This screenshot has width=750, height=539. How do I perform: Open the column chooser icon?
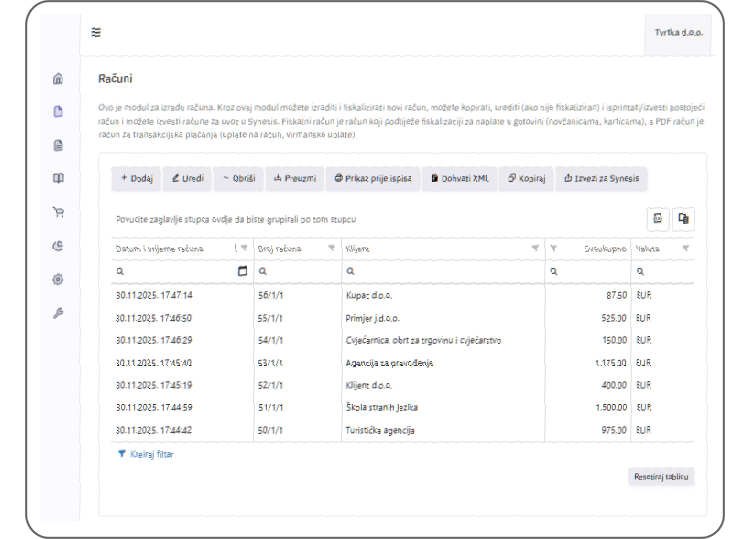click(x=683, y=218)
